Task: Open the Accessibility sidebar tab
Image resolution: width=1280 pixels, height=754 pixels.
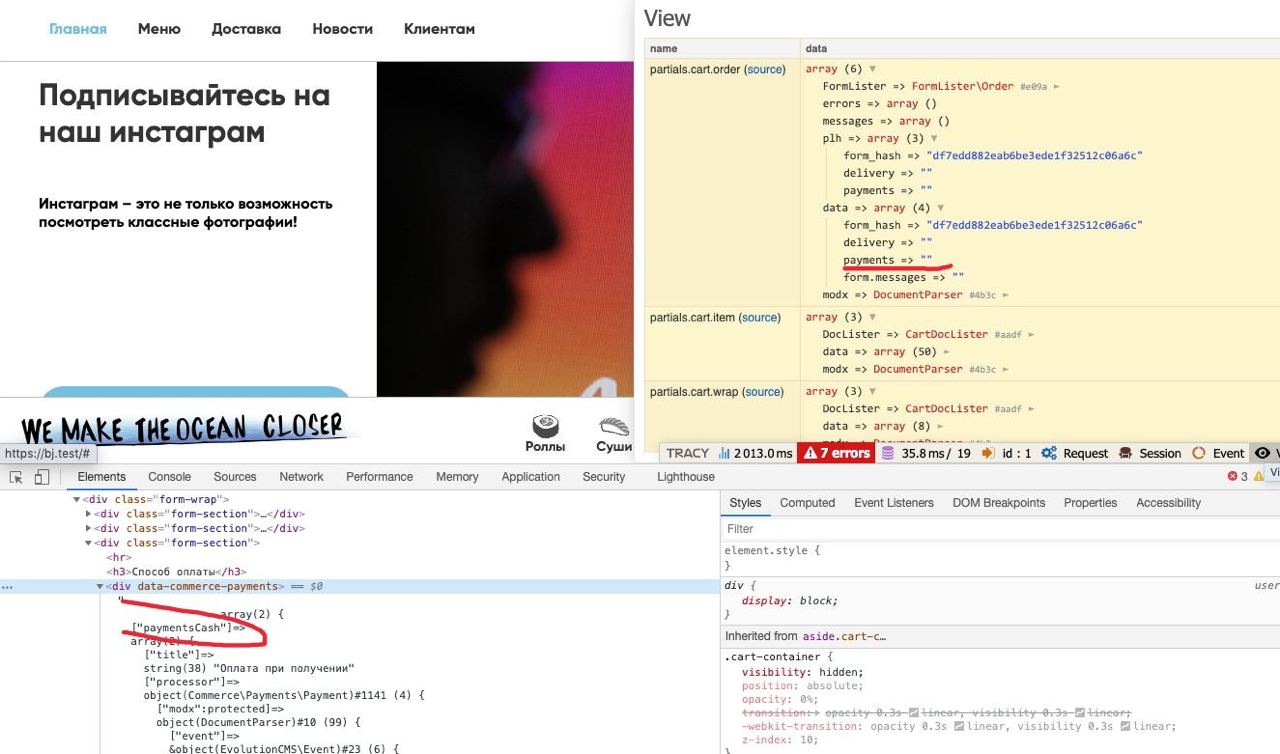Action: (1168, 503)
